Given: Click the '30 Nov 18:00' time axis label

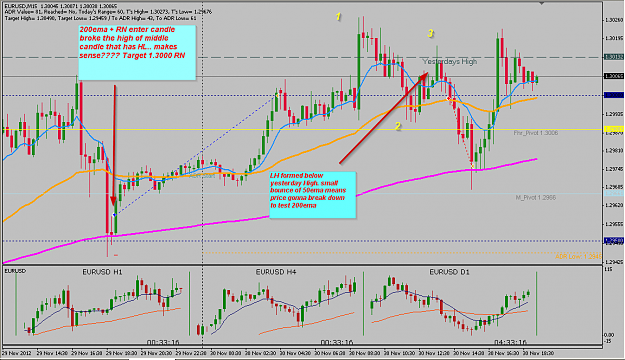Looking at the screenshot, I should (x=538, y=353).
